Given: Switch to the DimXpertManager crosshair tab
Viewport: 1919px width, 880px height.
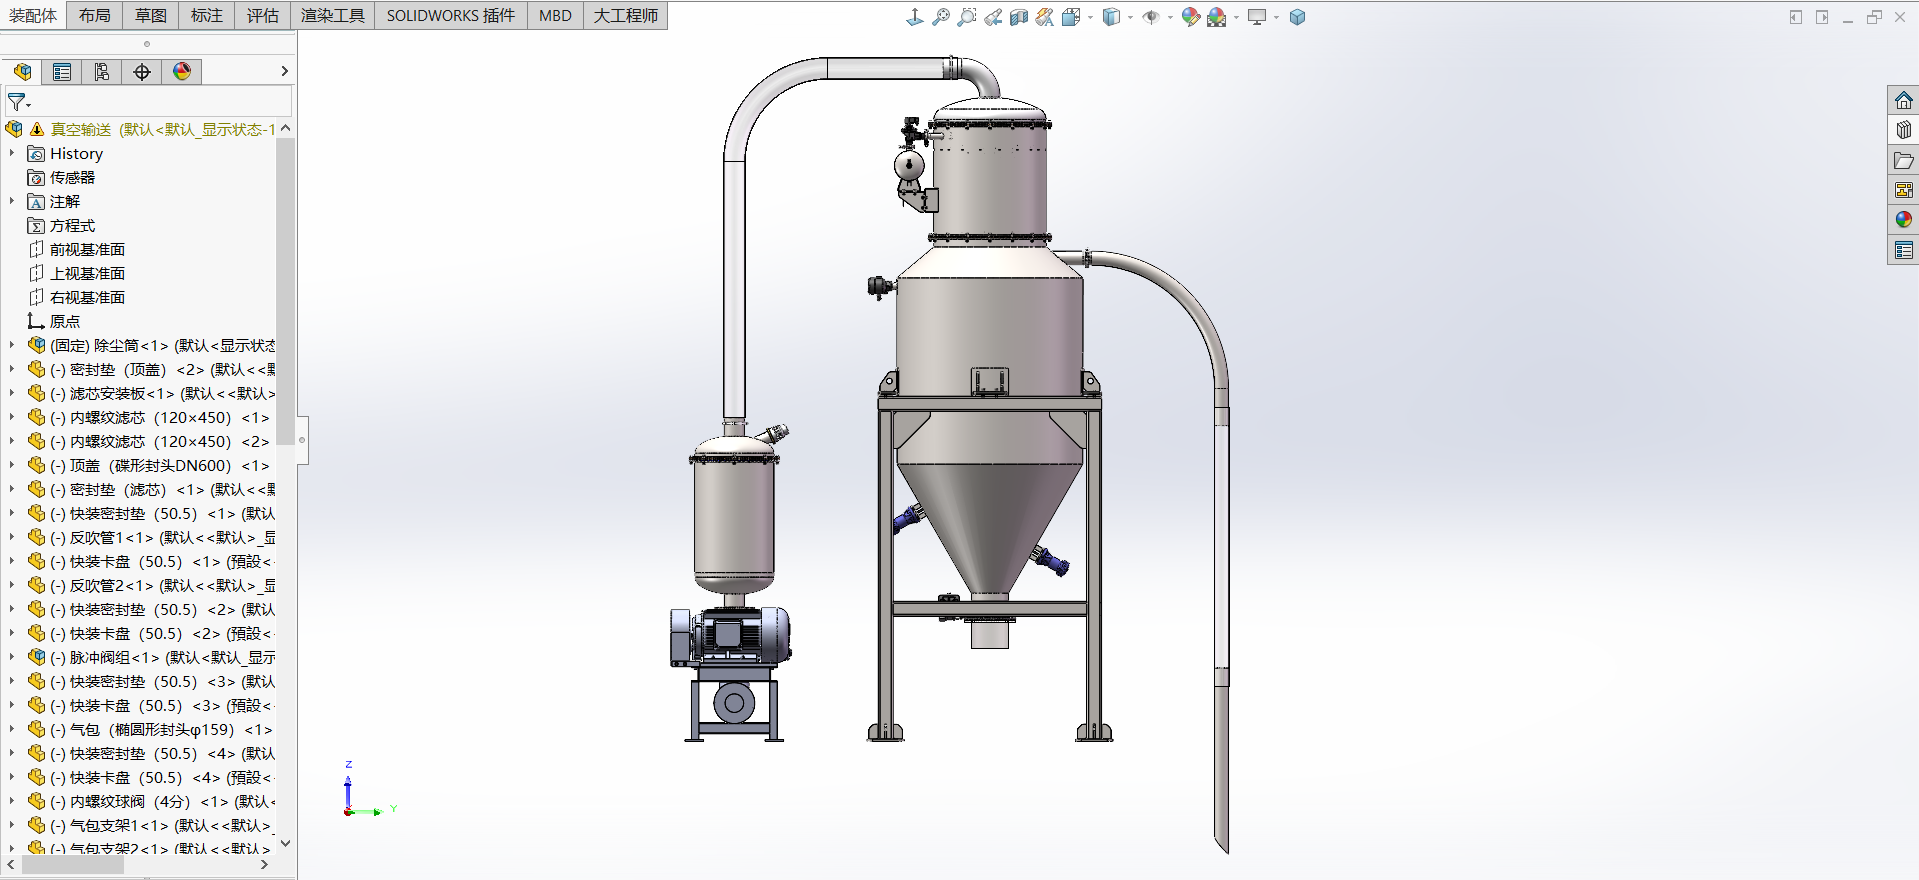Looking at the screenshot, I should 142,72.
